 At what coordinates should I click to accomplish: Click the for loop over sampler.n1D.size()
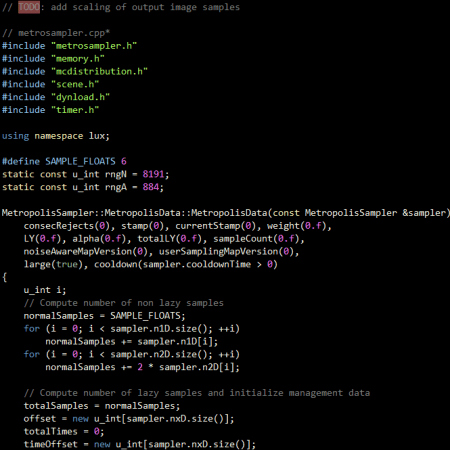pyautogui.click(x=132, y=329)
